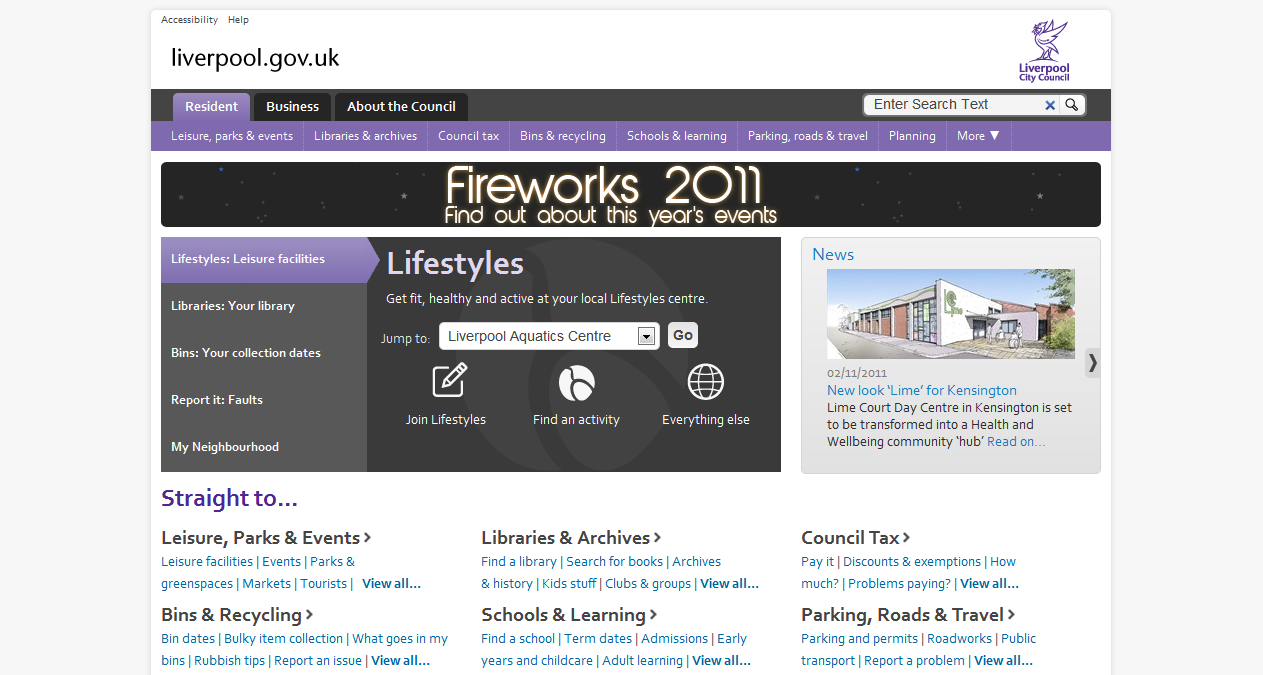This screenshot has width=1263, height=675.
Task: Click the magnifying glass search icon
Action: (1071, 105)
